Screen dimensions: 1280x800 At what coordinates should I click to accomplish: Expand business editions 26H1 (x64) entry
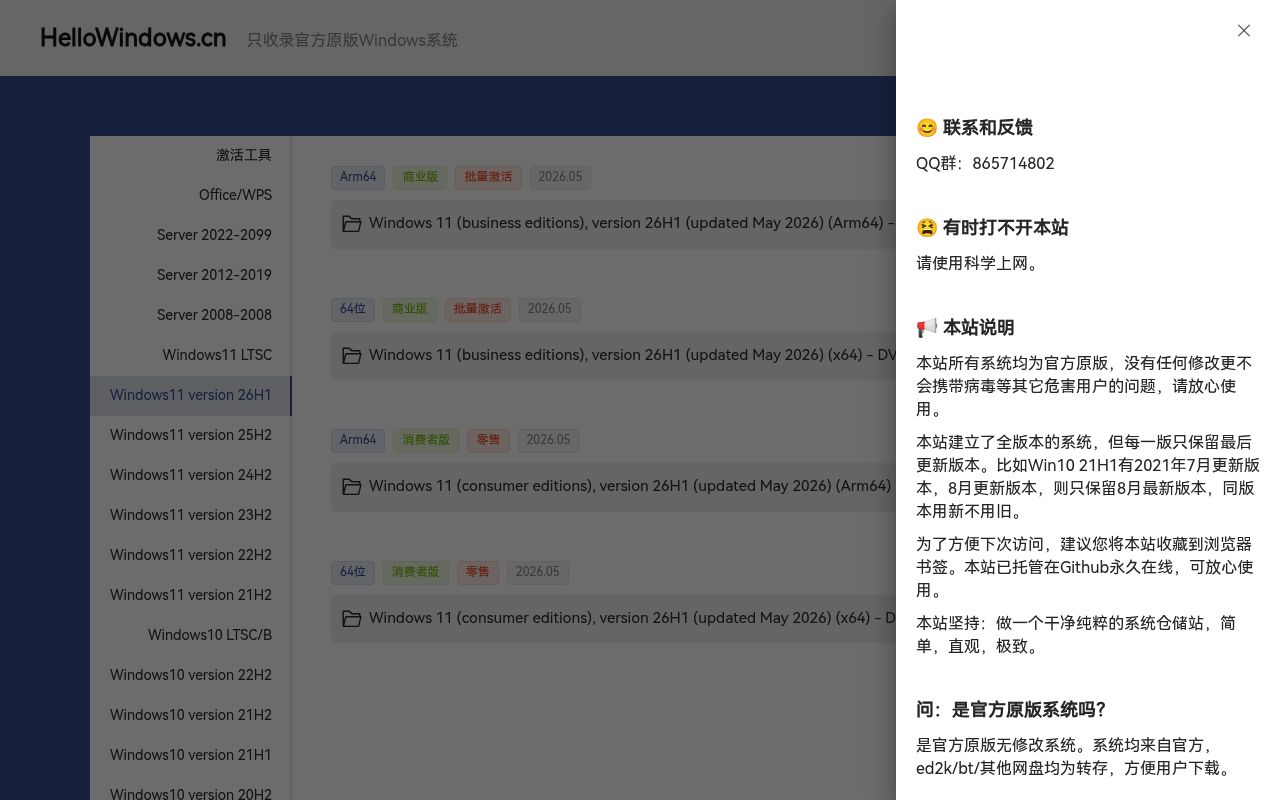click(613, 356)
